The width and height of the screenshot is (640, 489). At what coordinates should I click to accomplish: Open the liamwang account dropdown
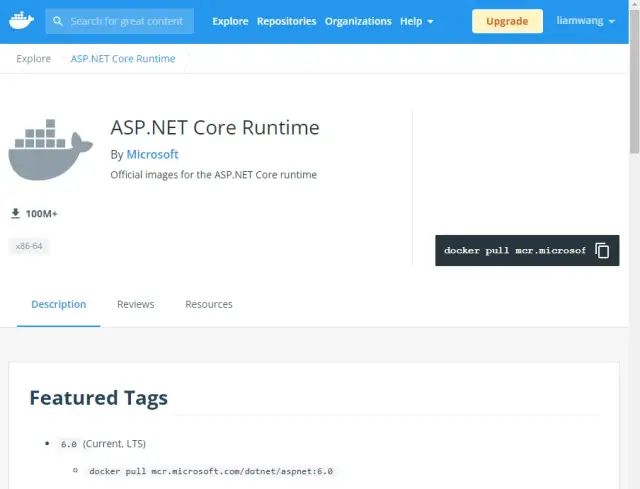pyautogui.click(x=585, y=21)
